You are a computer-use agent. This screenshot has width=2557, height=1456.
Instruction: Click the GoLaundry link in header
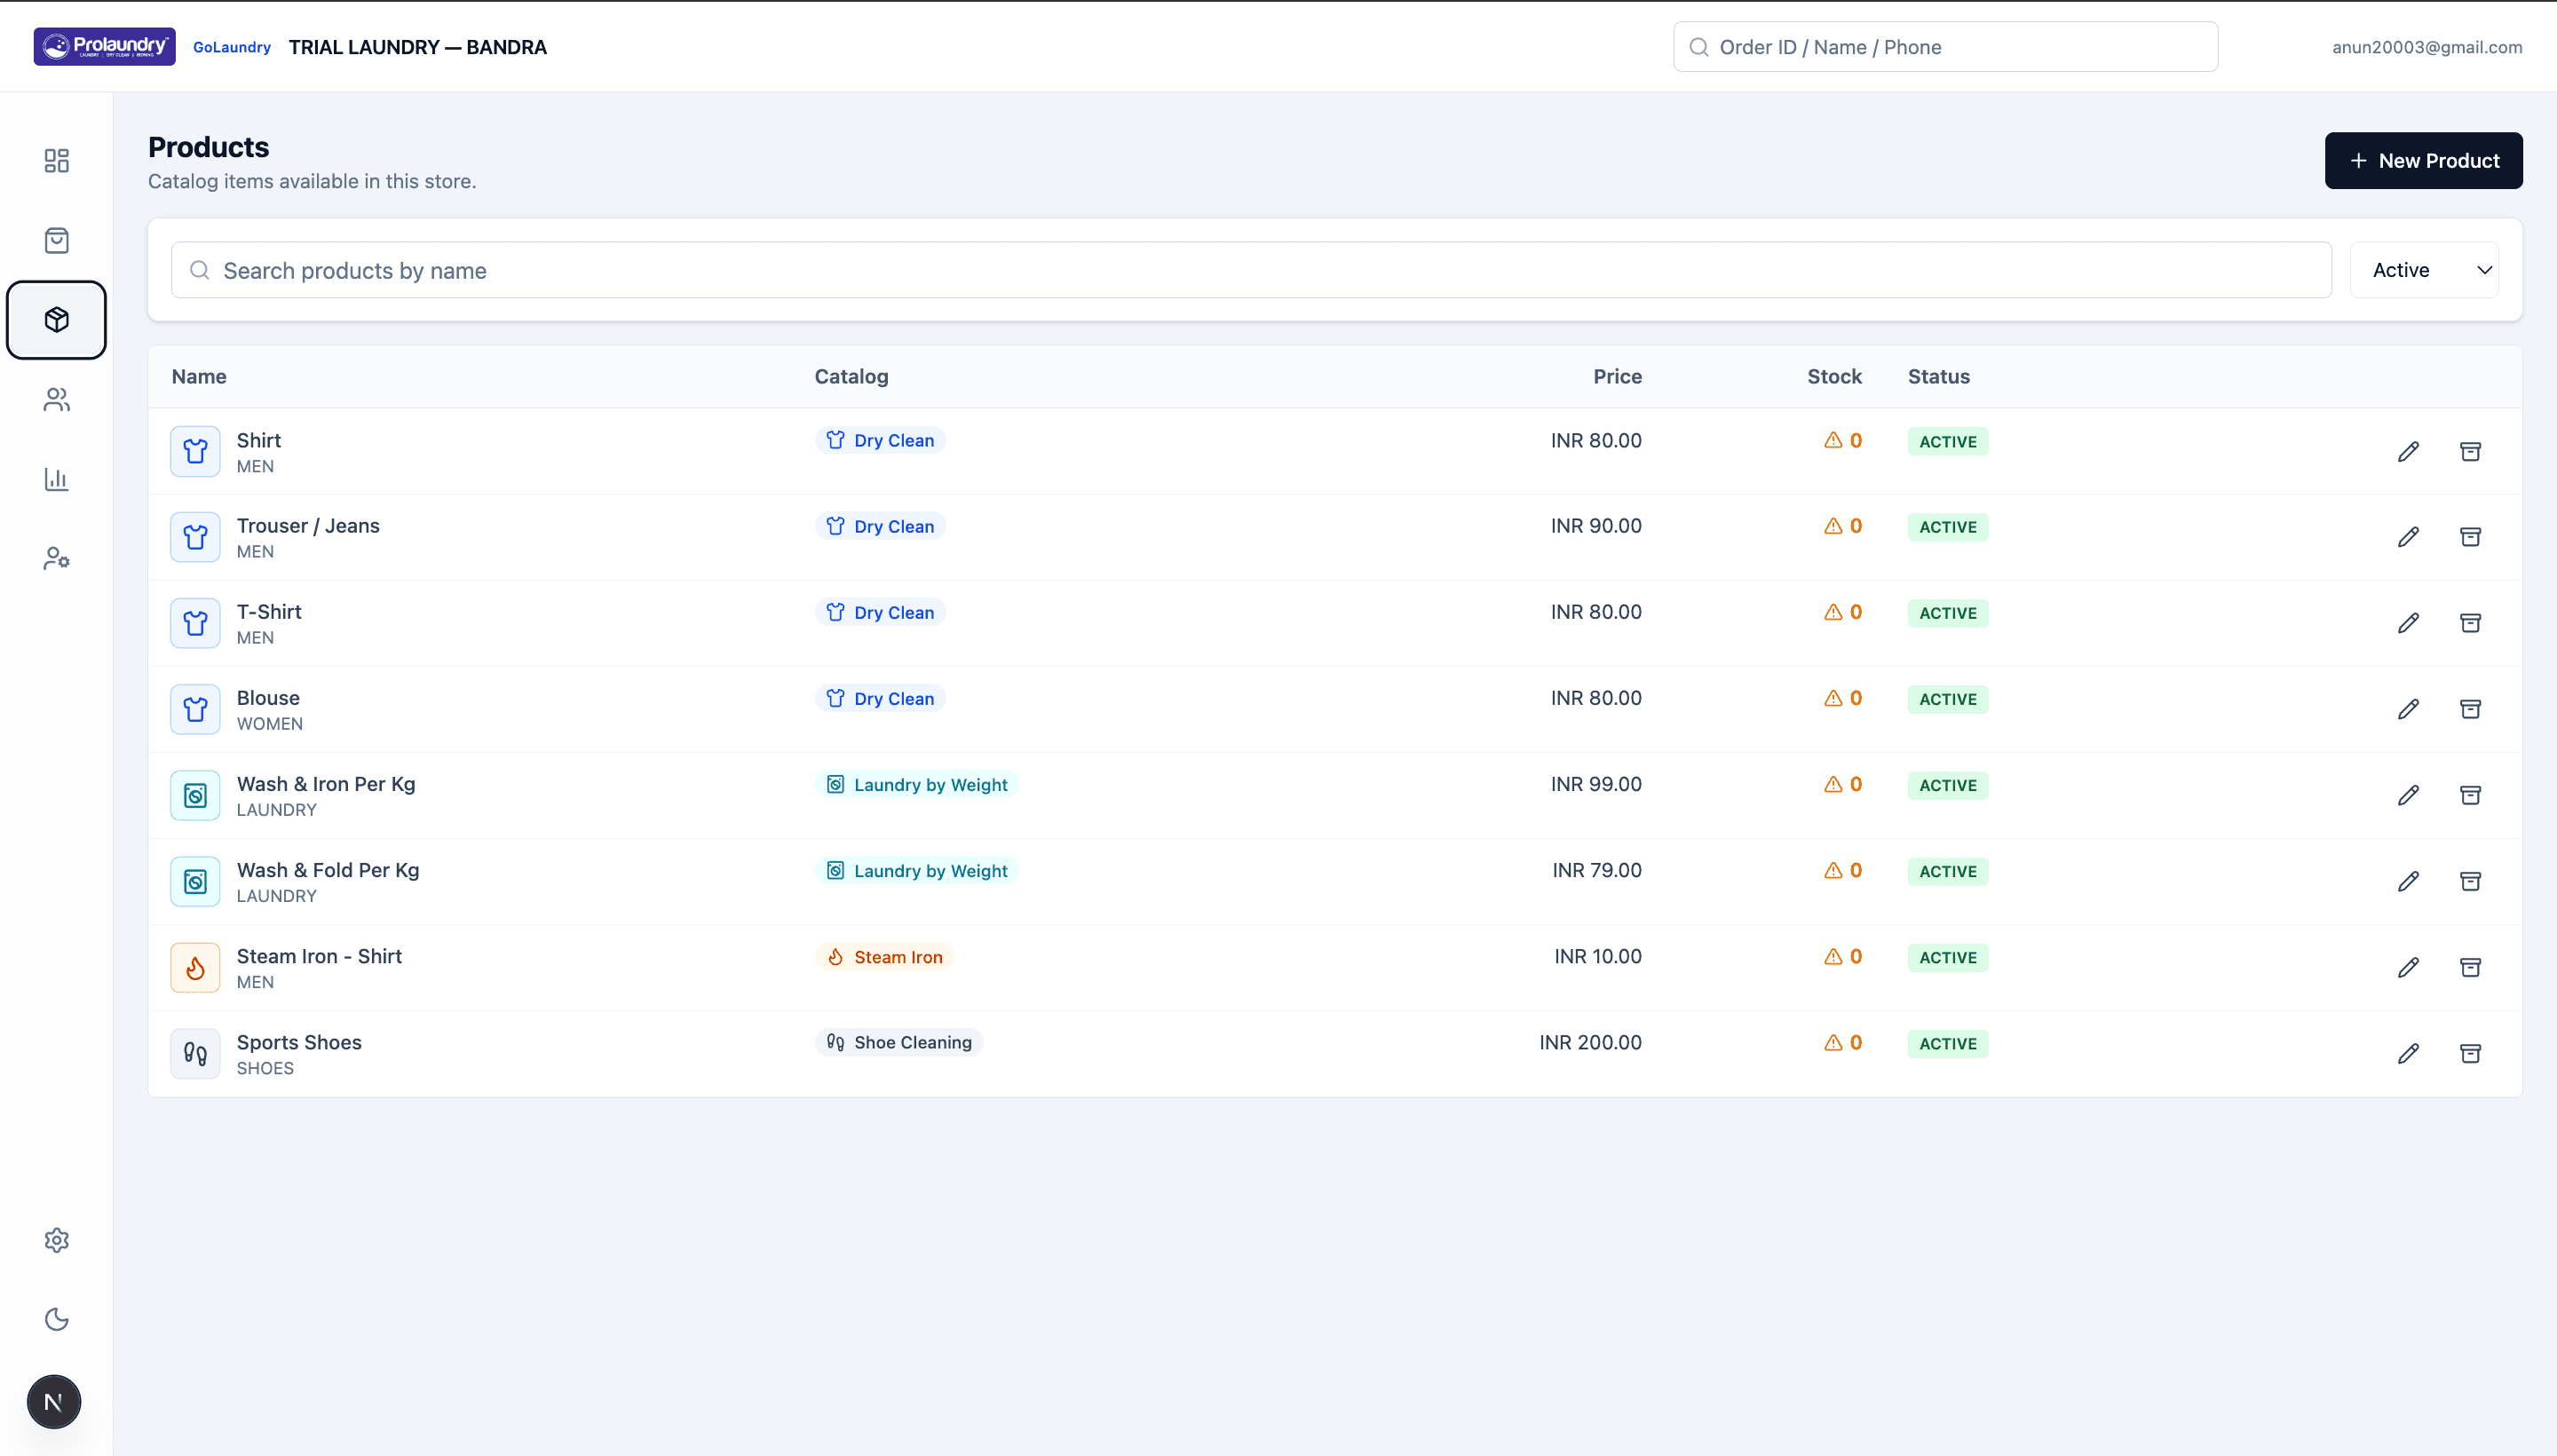click(232, 47)
